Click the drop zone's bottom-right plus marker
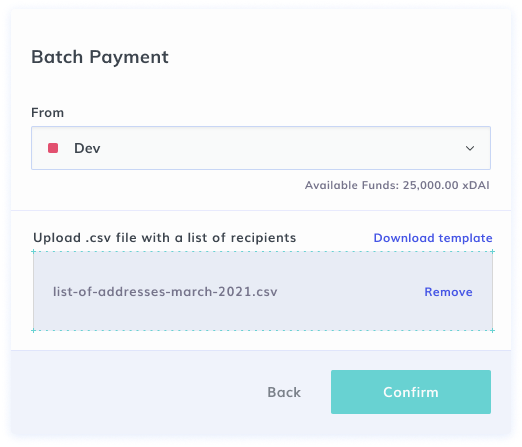This screenshot has height=447, width=522. click(x=493, y=330)
